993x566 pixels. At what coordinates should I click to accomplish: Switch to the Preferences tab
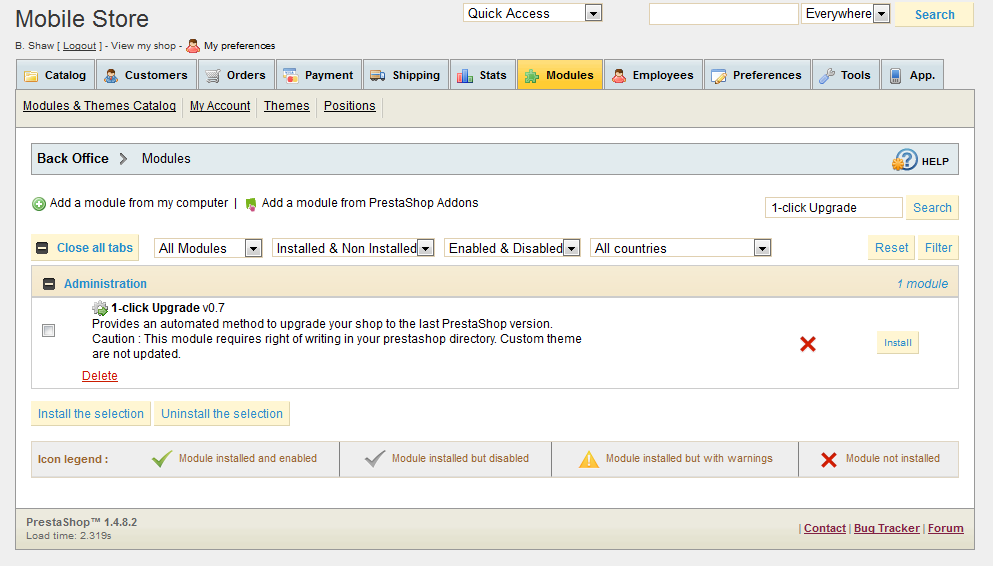(x=757, y=75)
